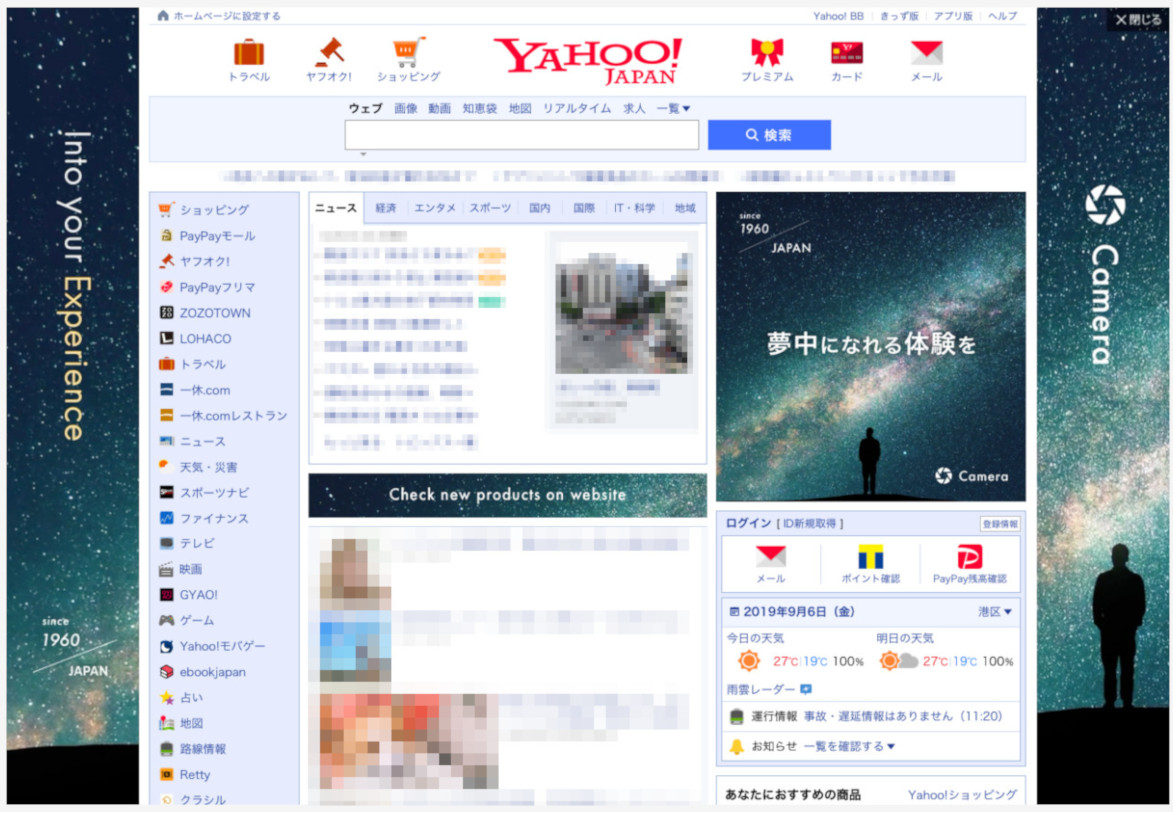Click the 雨雲レーダー radar icon
This screenshot has width=1173, height=813.
pyautogui.click(x=806, y=689)
